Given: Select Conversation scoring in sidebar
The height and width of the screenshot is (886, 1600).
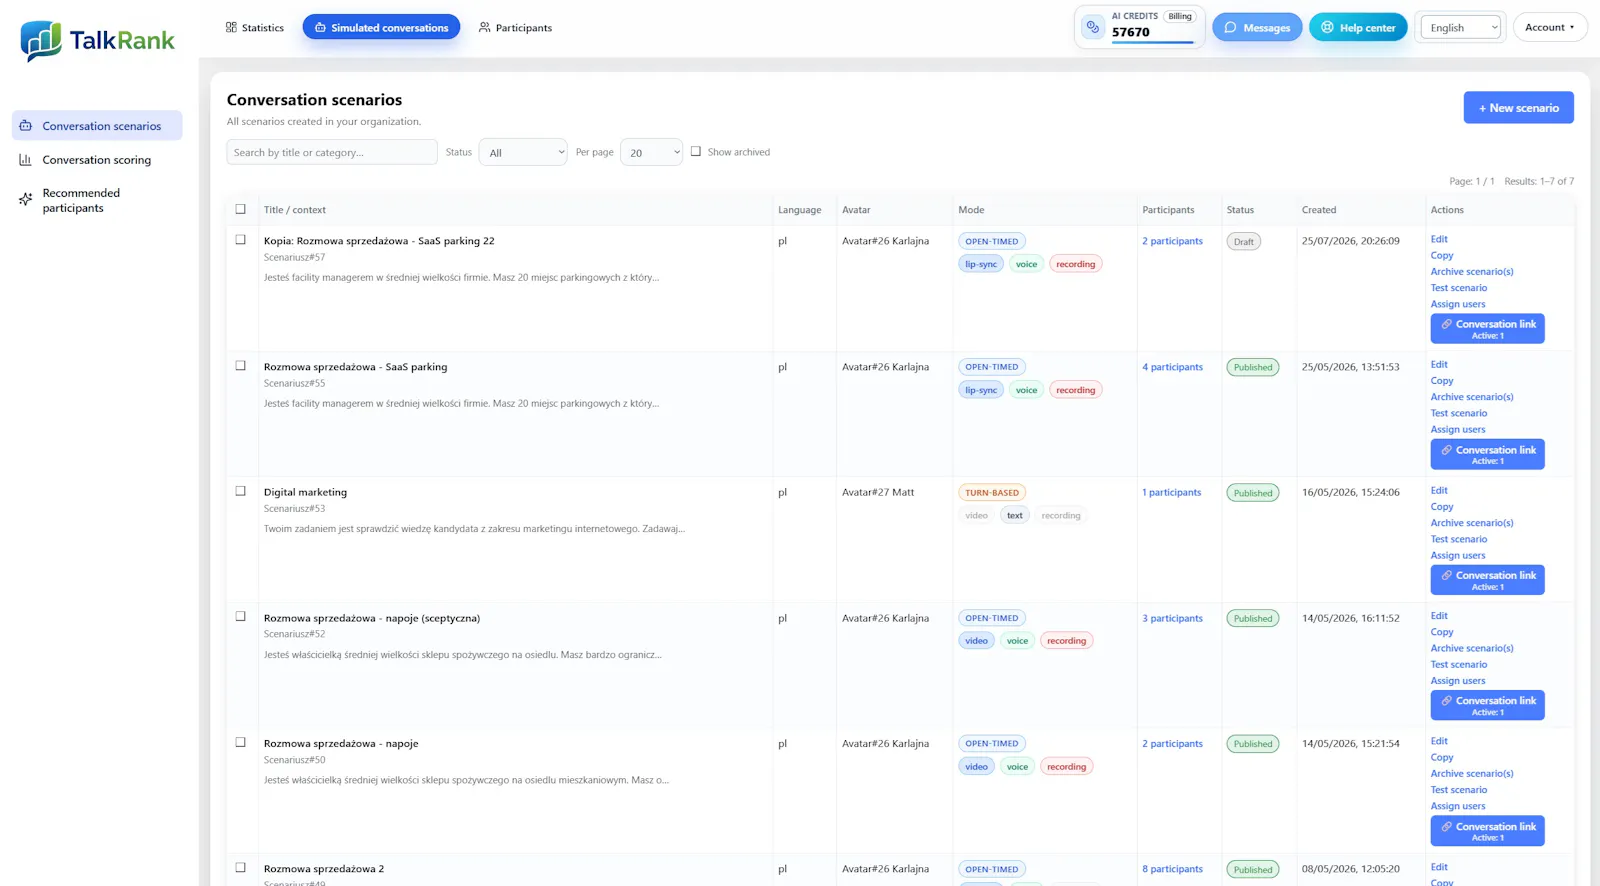Looking at the screenshot, I should [97, 160].
